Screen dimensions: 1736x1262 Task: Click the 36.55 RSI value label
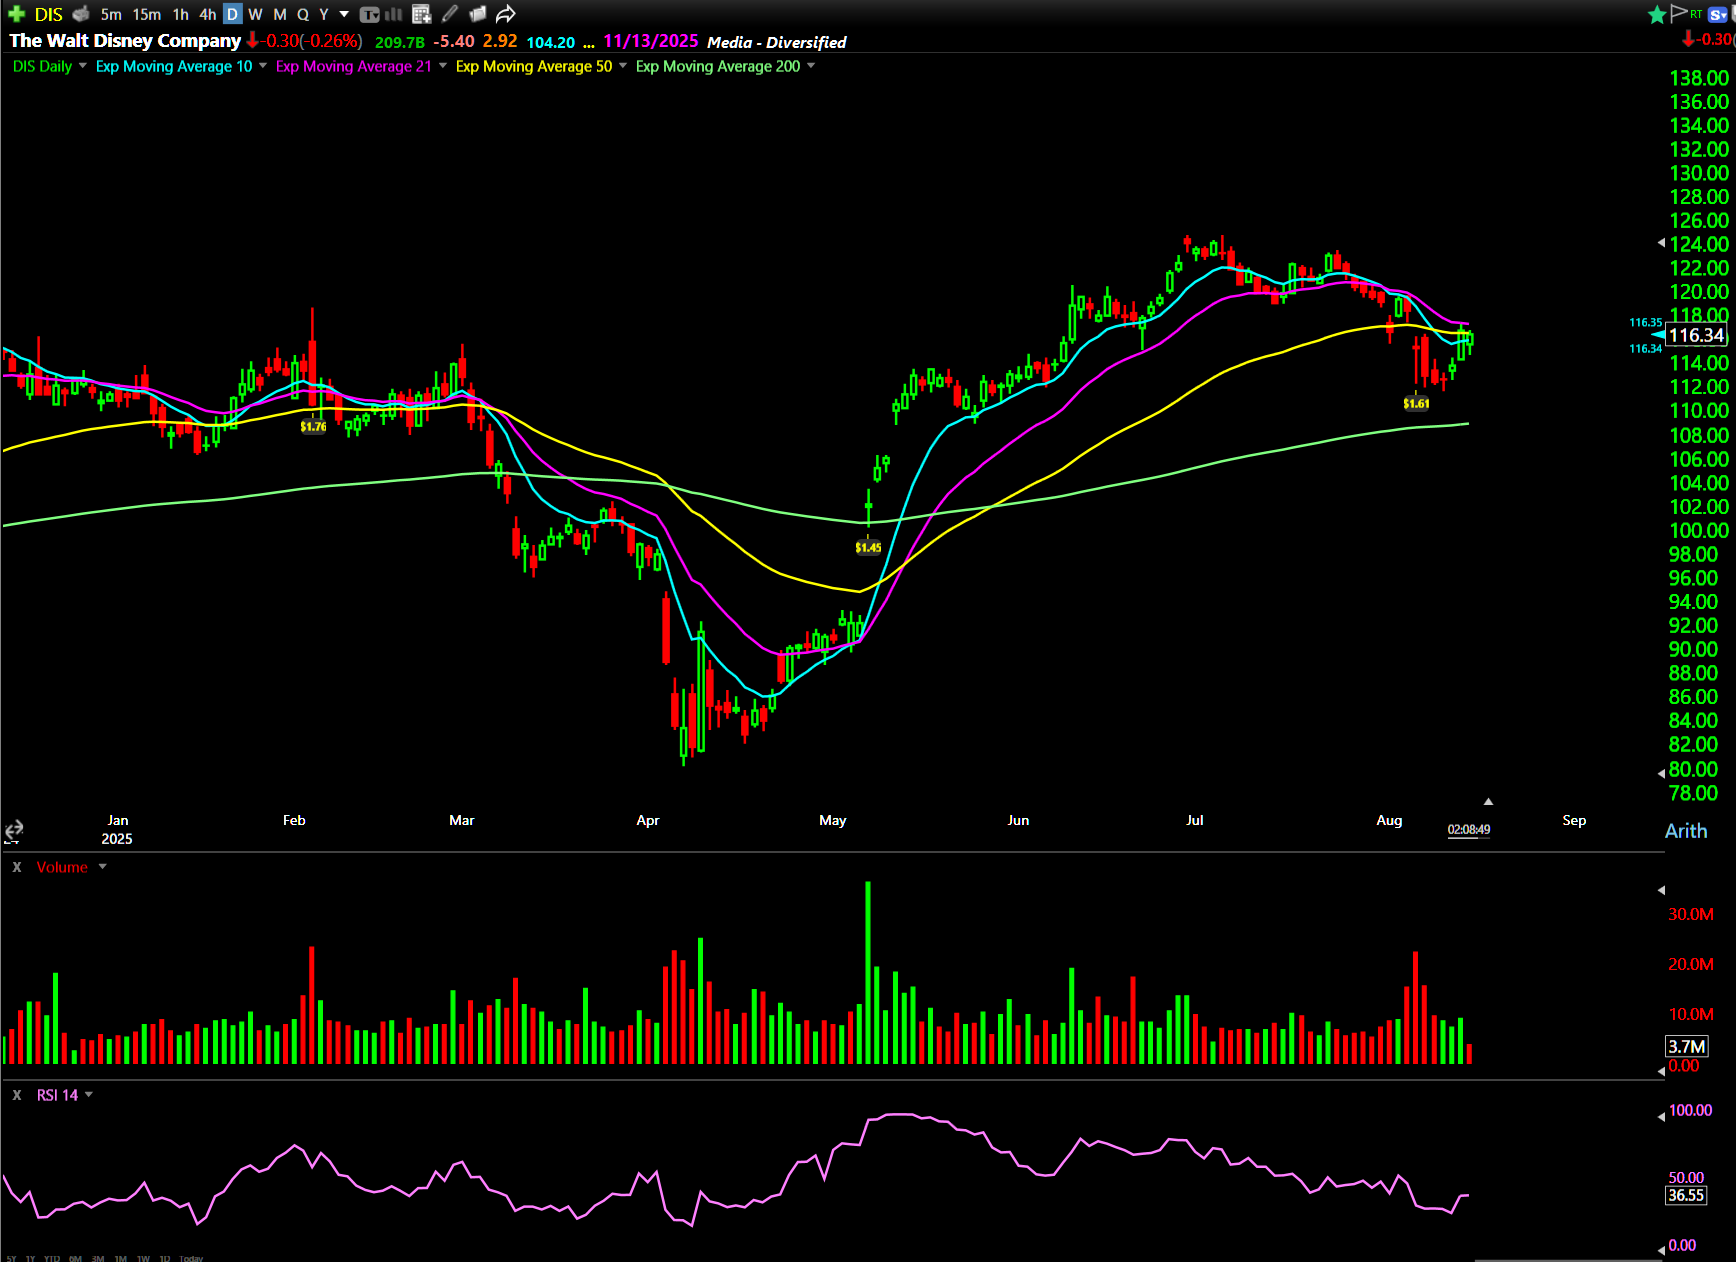point(1686,1195)
